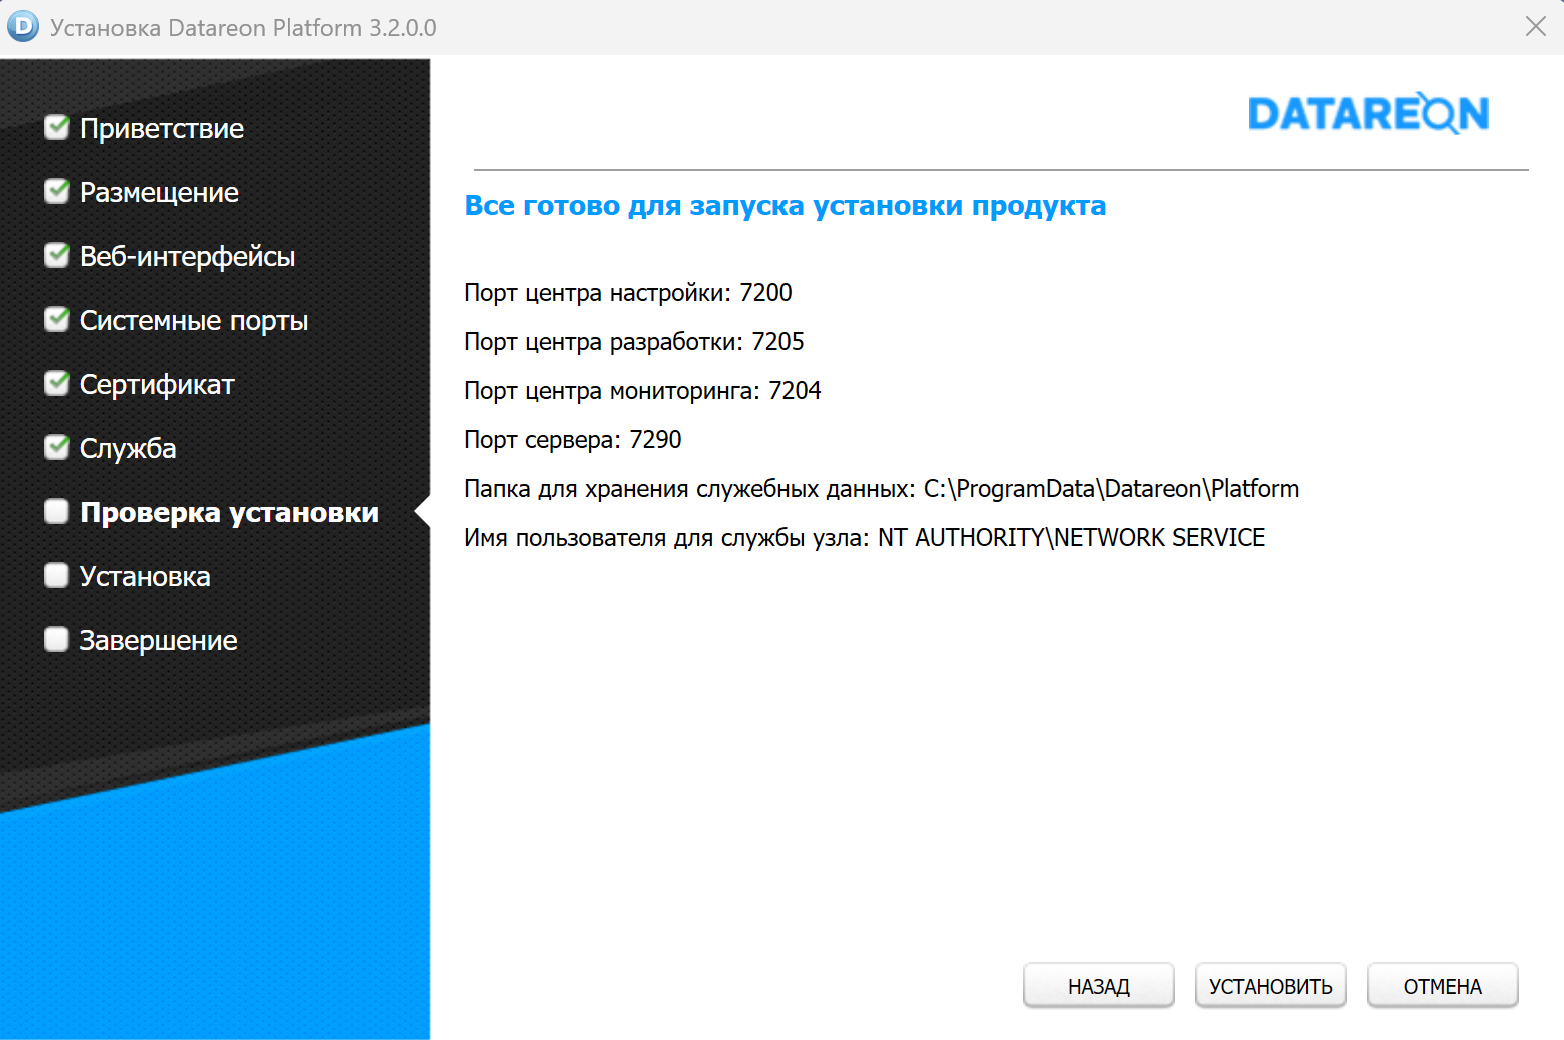Image resolution: width=1564 pixels, height=1040 pixels.
Task: Click the checkmark next to Системные порты
Action: (57, 320)
